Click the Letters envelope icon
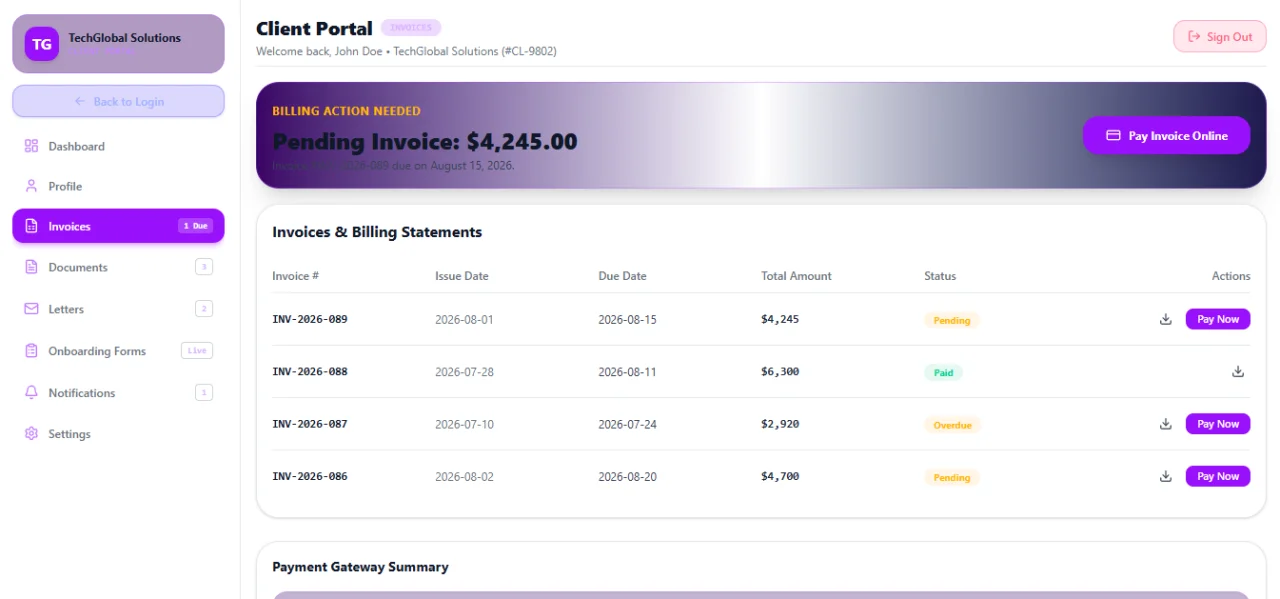1280x599 pixels. click(31, 309)
